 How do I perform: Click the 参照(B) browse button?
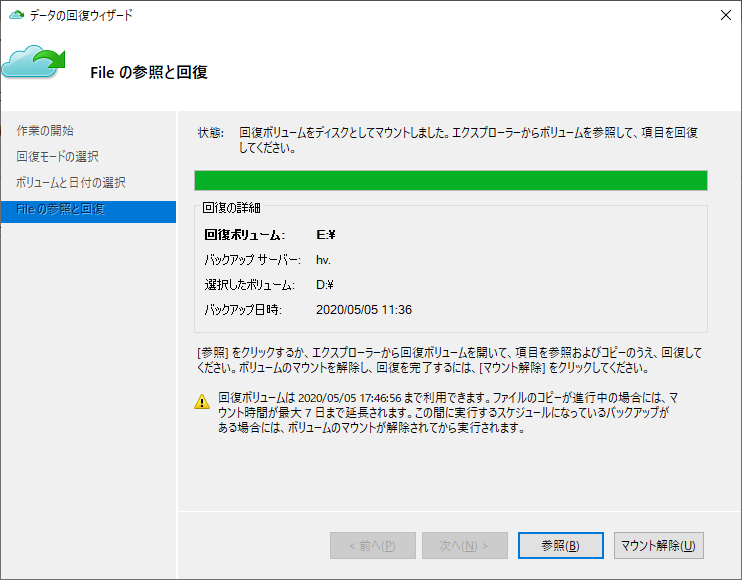(x=560, y=545)
